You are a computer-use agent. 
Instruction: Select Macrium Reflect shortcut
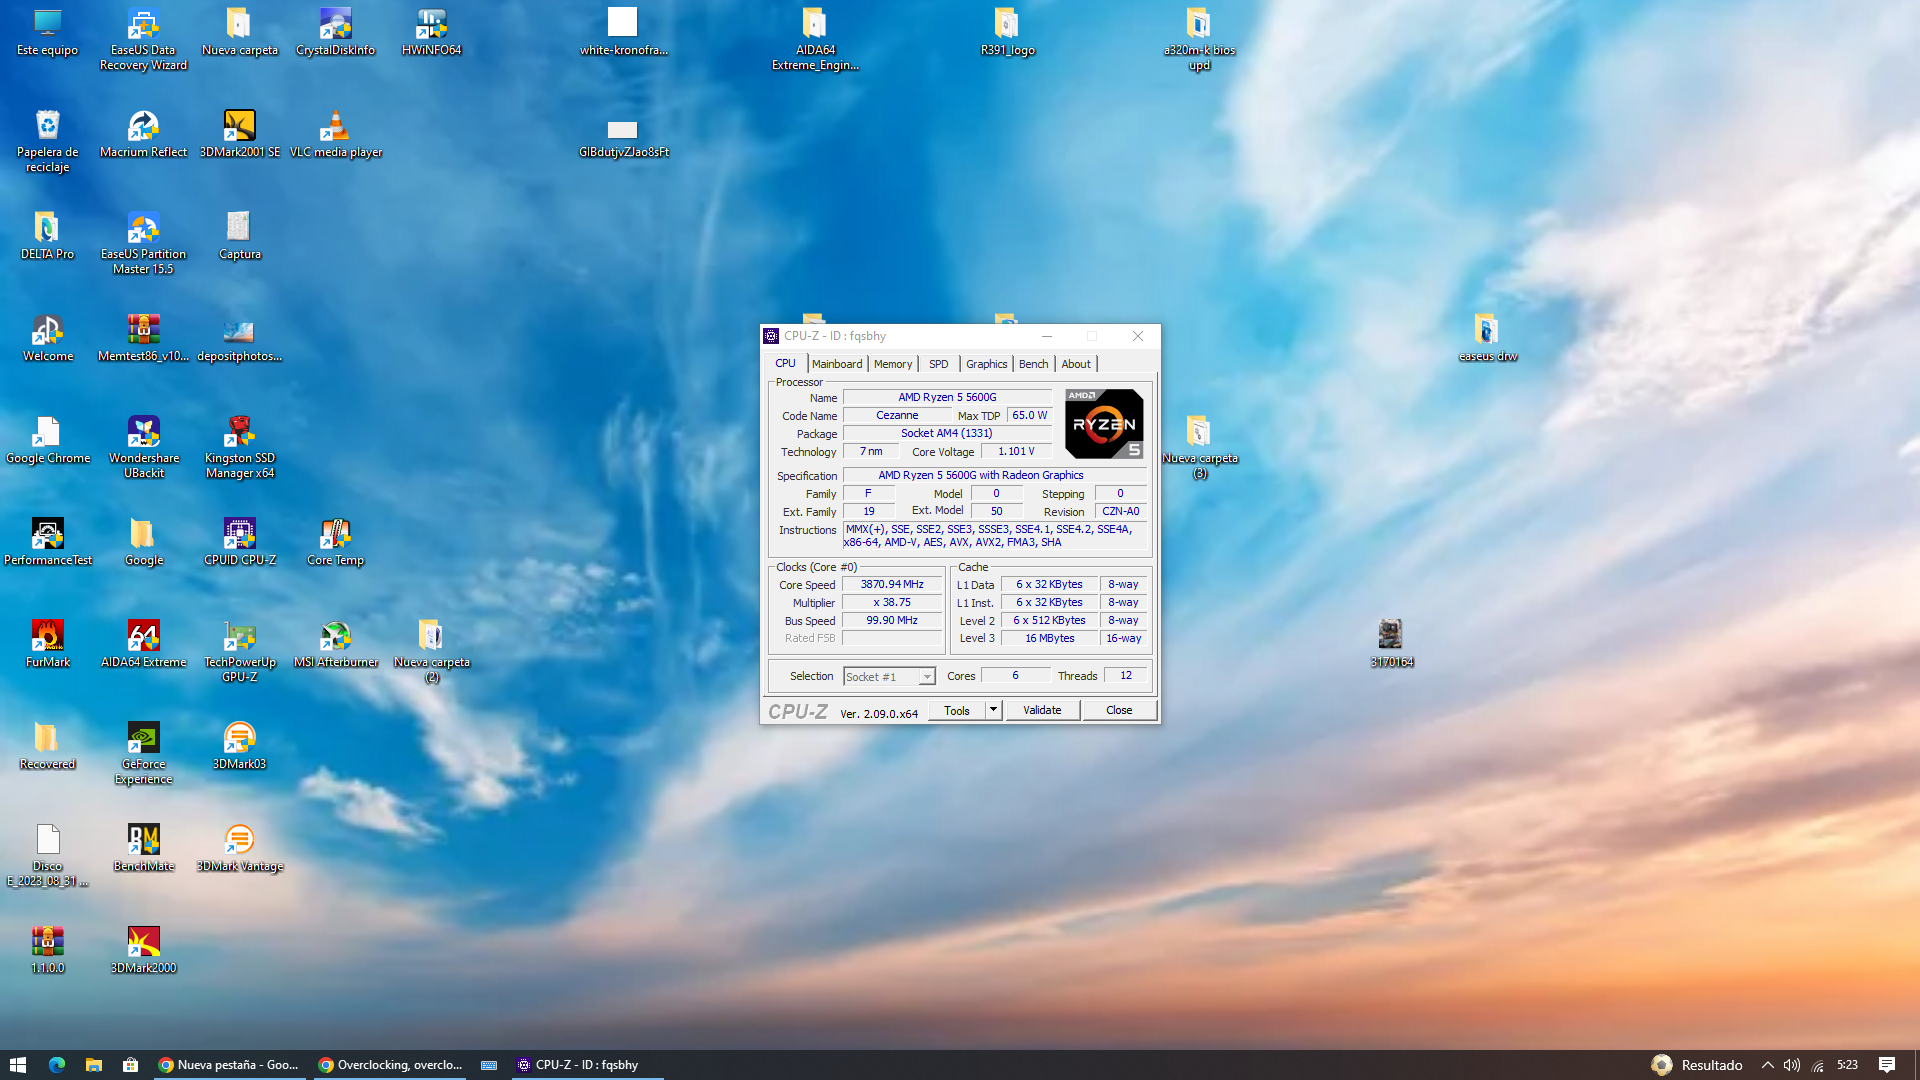click(x=143, y=134)
